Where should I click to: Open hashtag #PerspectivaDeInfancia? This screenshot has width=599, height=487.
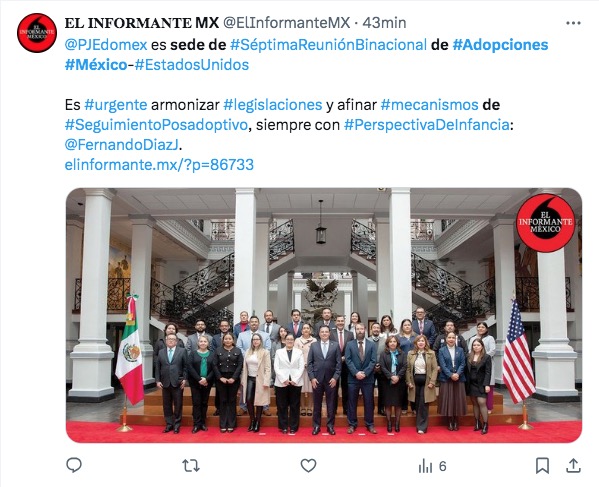point(427,125)
